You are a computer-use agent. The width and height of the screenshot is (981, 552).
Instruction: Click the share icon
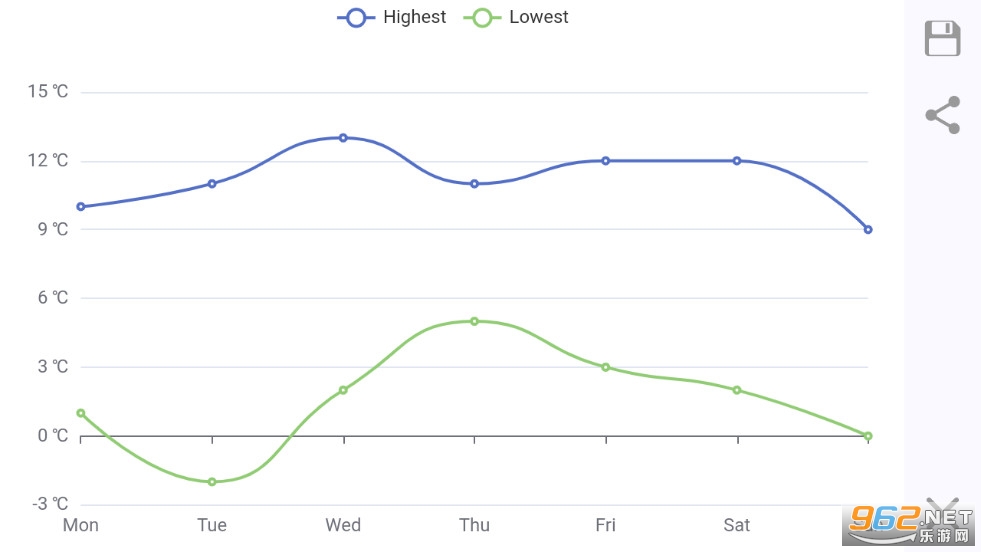[x=942, y=115]
